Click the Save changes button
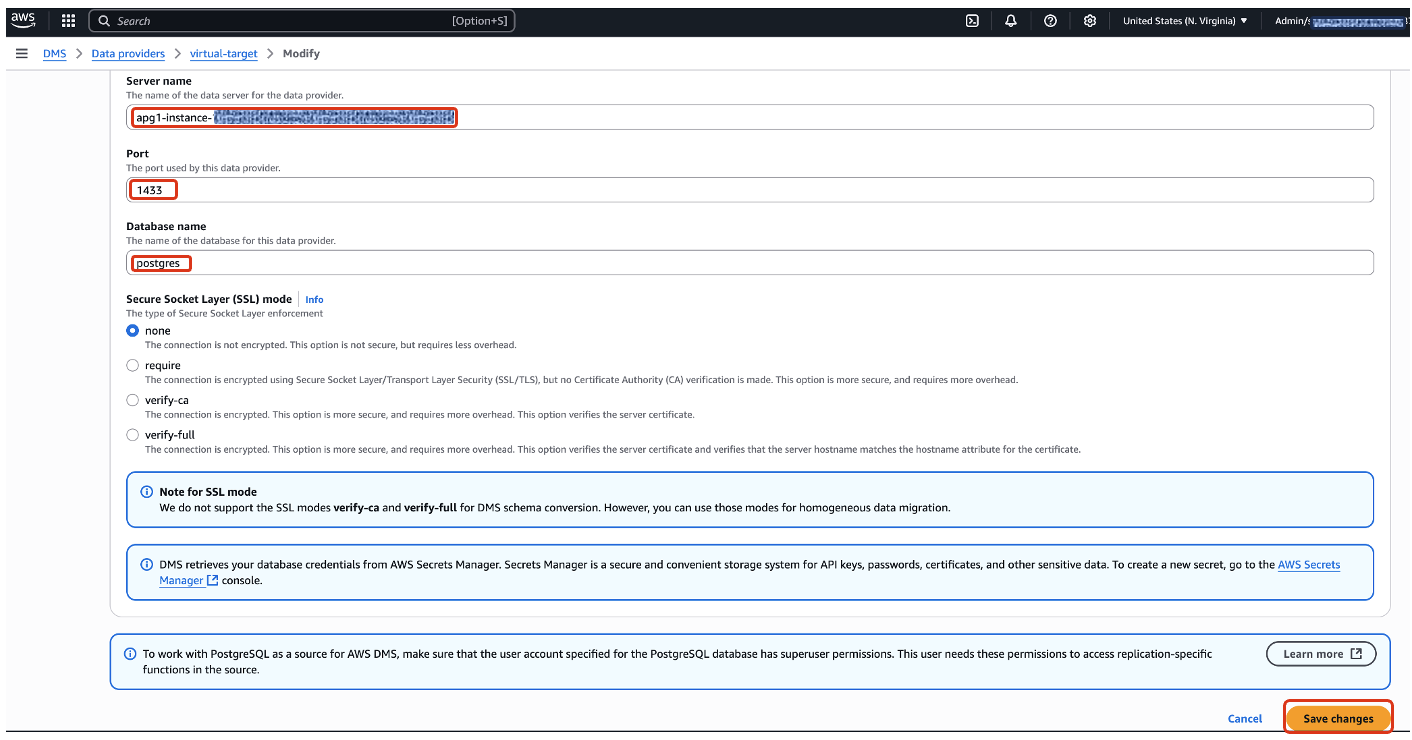1412x740 pixels. pyautogui.click(x=1338, y=718)
